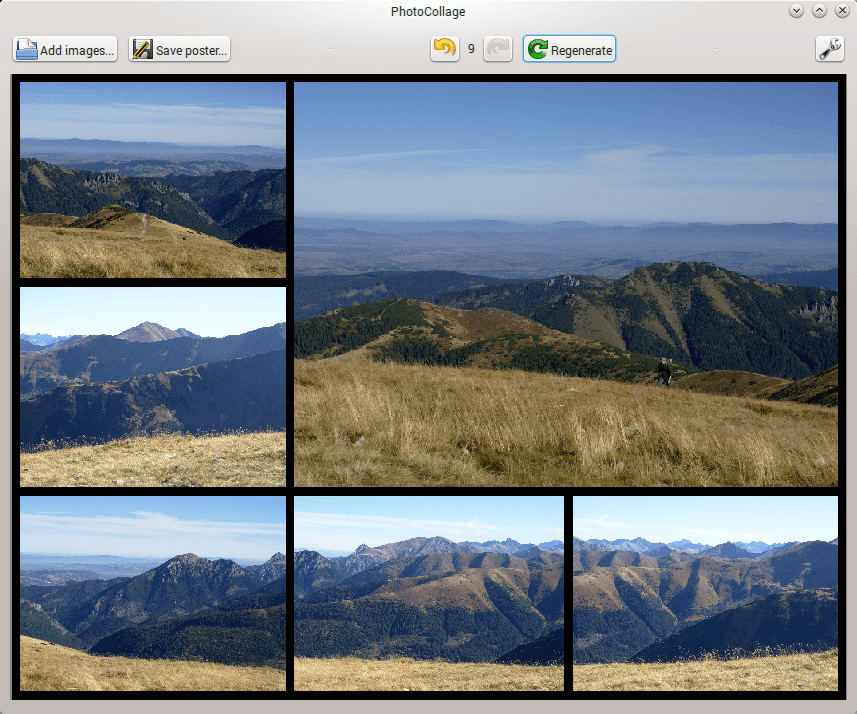857x714 pixels.
Task: Click the Add images button
Action: pos(65,49)
